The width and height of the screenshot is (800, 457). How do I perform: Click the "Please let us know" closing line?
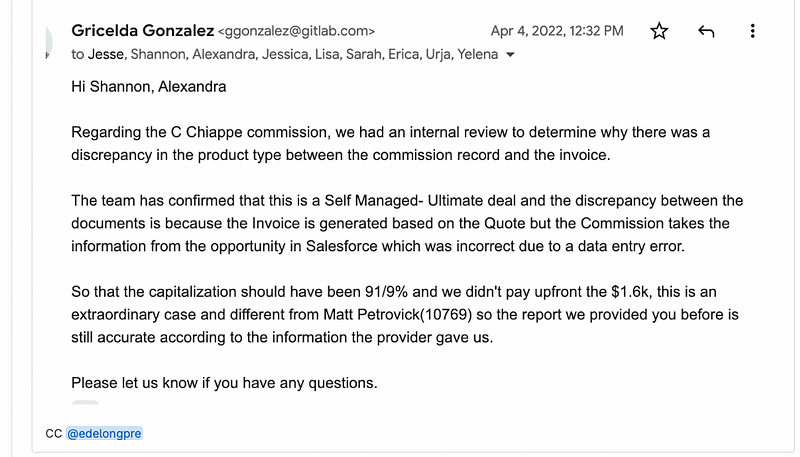[x=224, y=383]
